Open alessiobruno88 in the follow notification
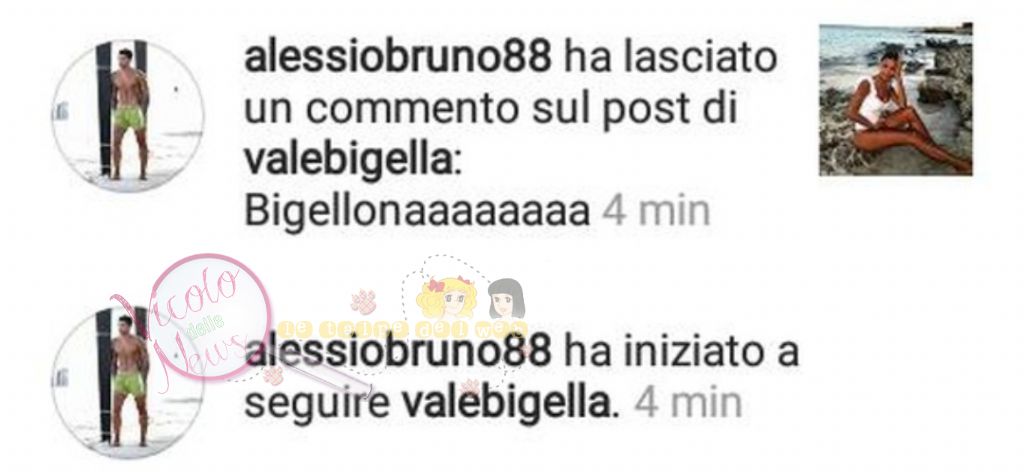This screenshot has width=1024, height=472. [x=398, y=353]
